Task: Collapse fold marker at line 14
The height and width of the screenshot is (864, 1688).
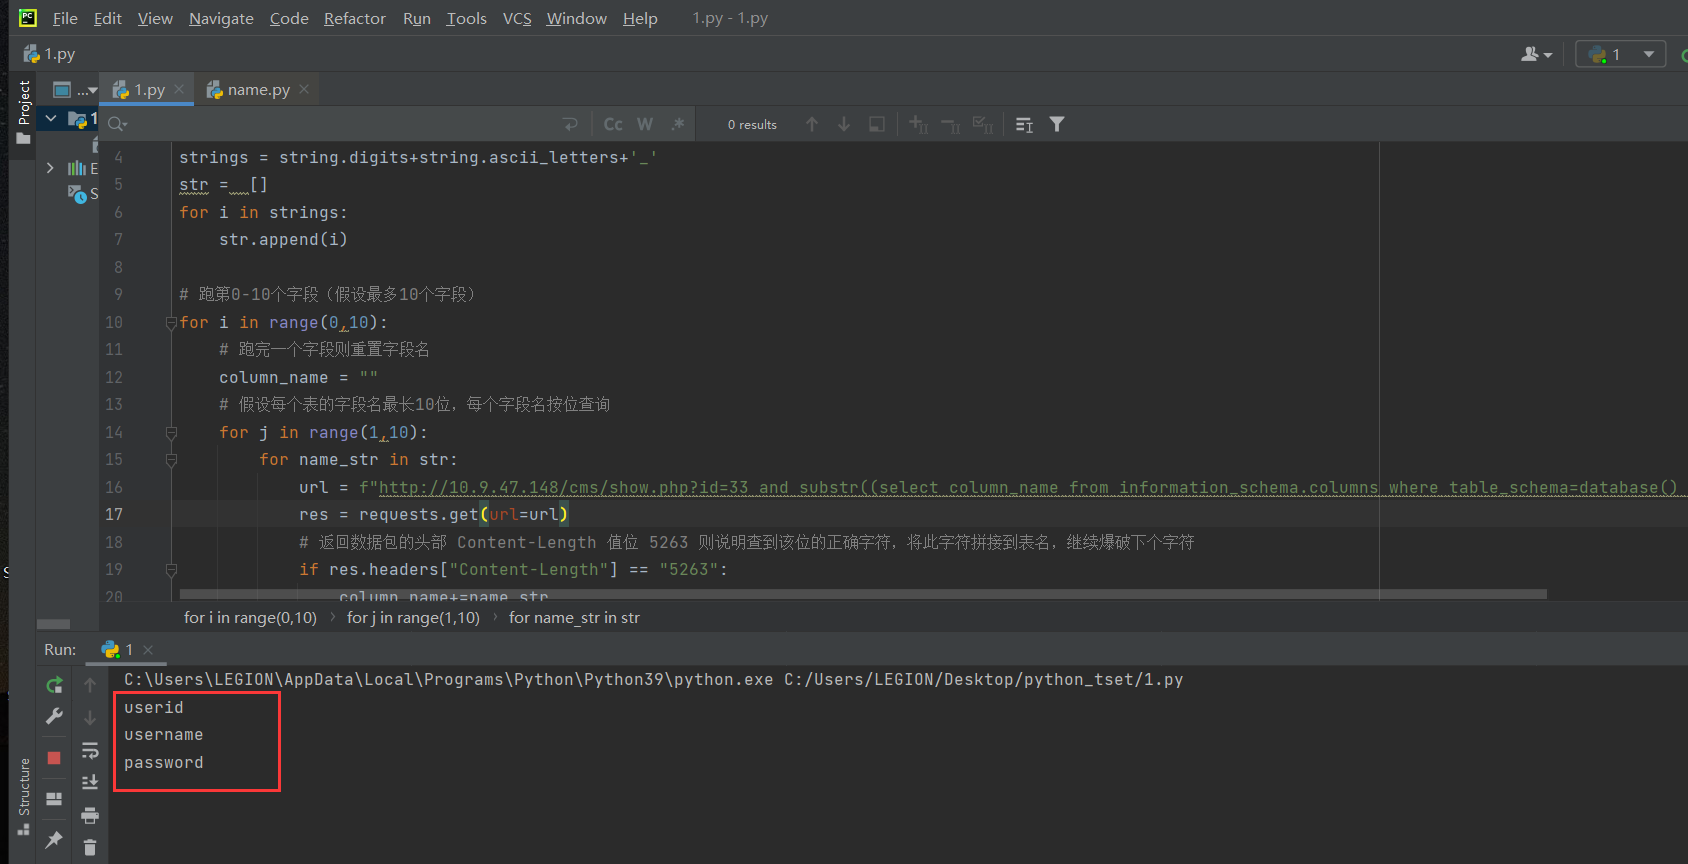Action: point(171,433)
